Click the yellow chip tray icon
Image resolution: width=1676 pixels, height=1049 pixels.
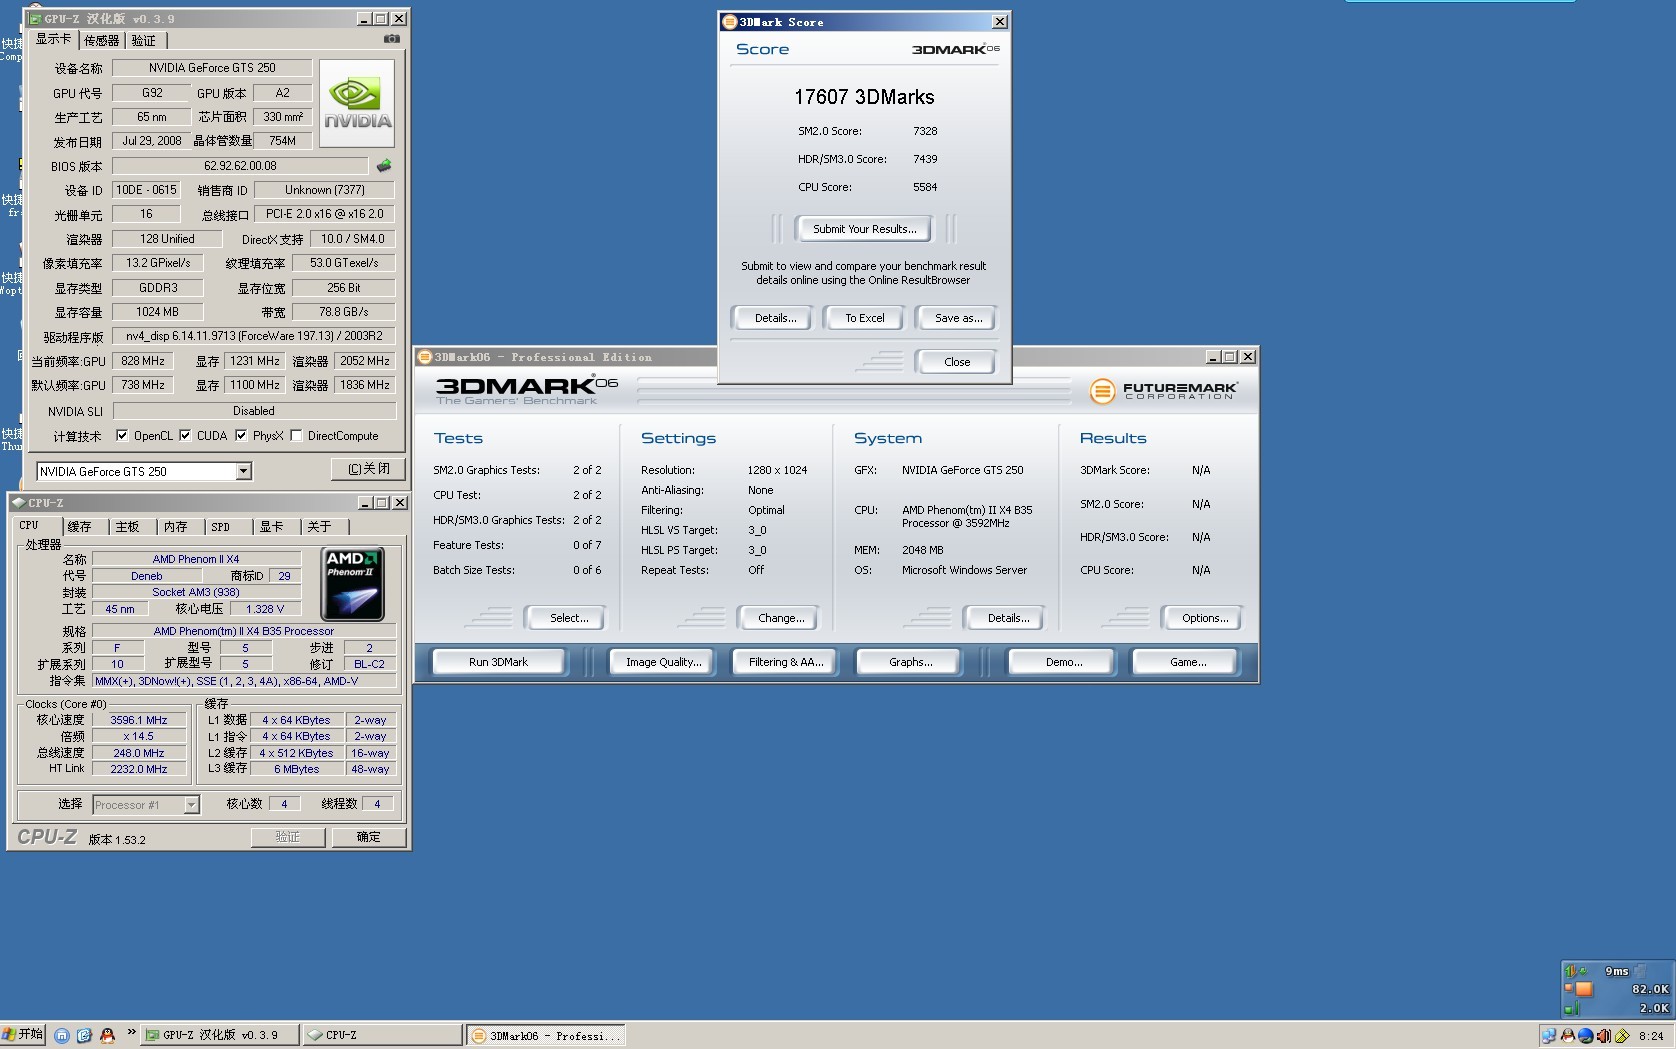pyautogui.click(x=1622, y=1036)
